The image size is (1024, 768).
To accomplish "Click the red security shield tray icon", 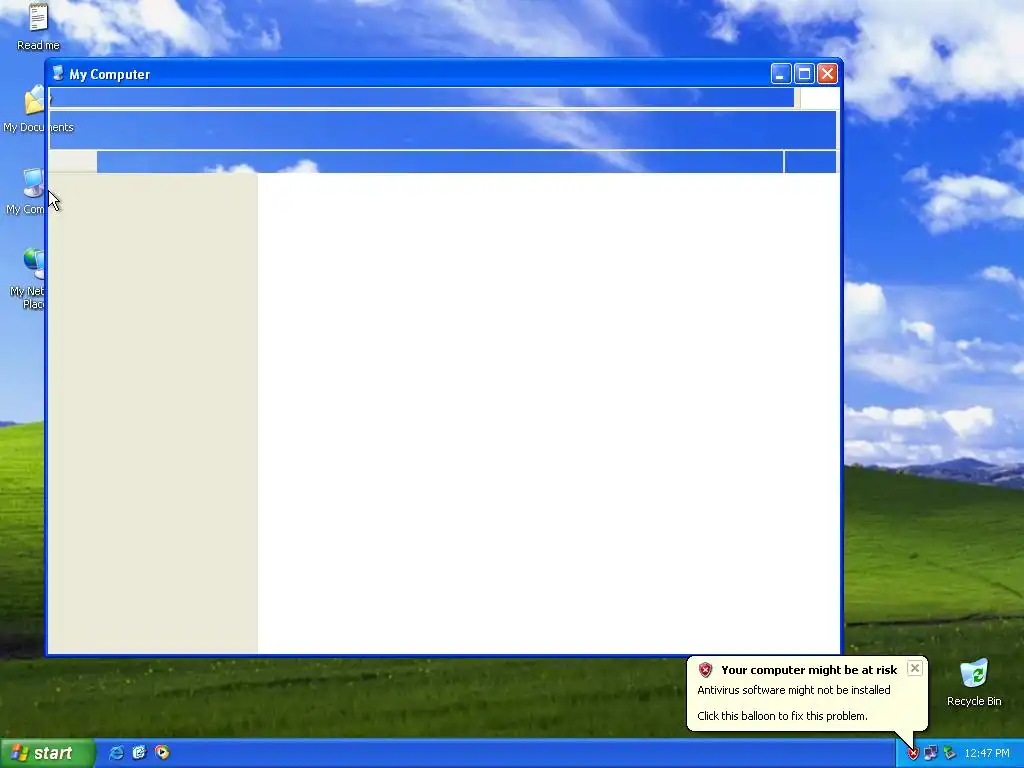I will tap(913, 754).
